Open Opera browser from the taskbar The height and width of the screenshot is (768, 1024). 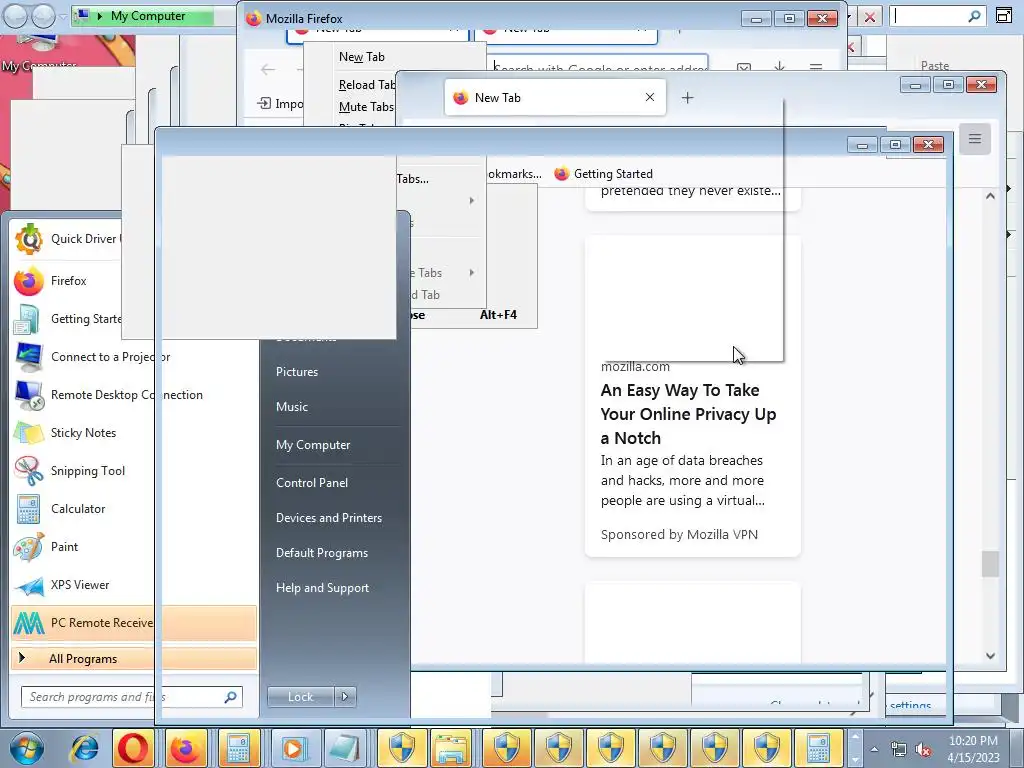coord(133,748)
